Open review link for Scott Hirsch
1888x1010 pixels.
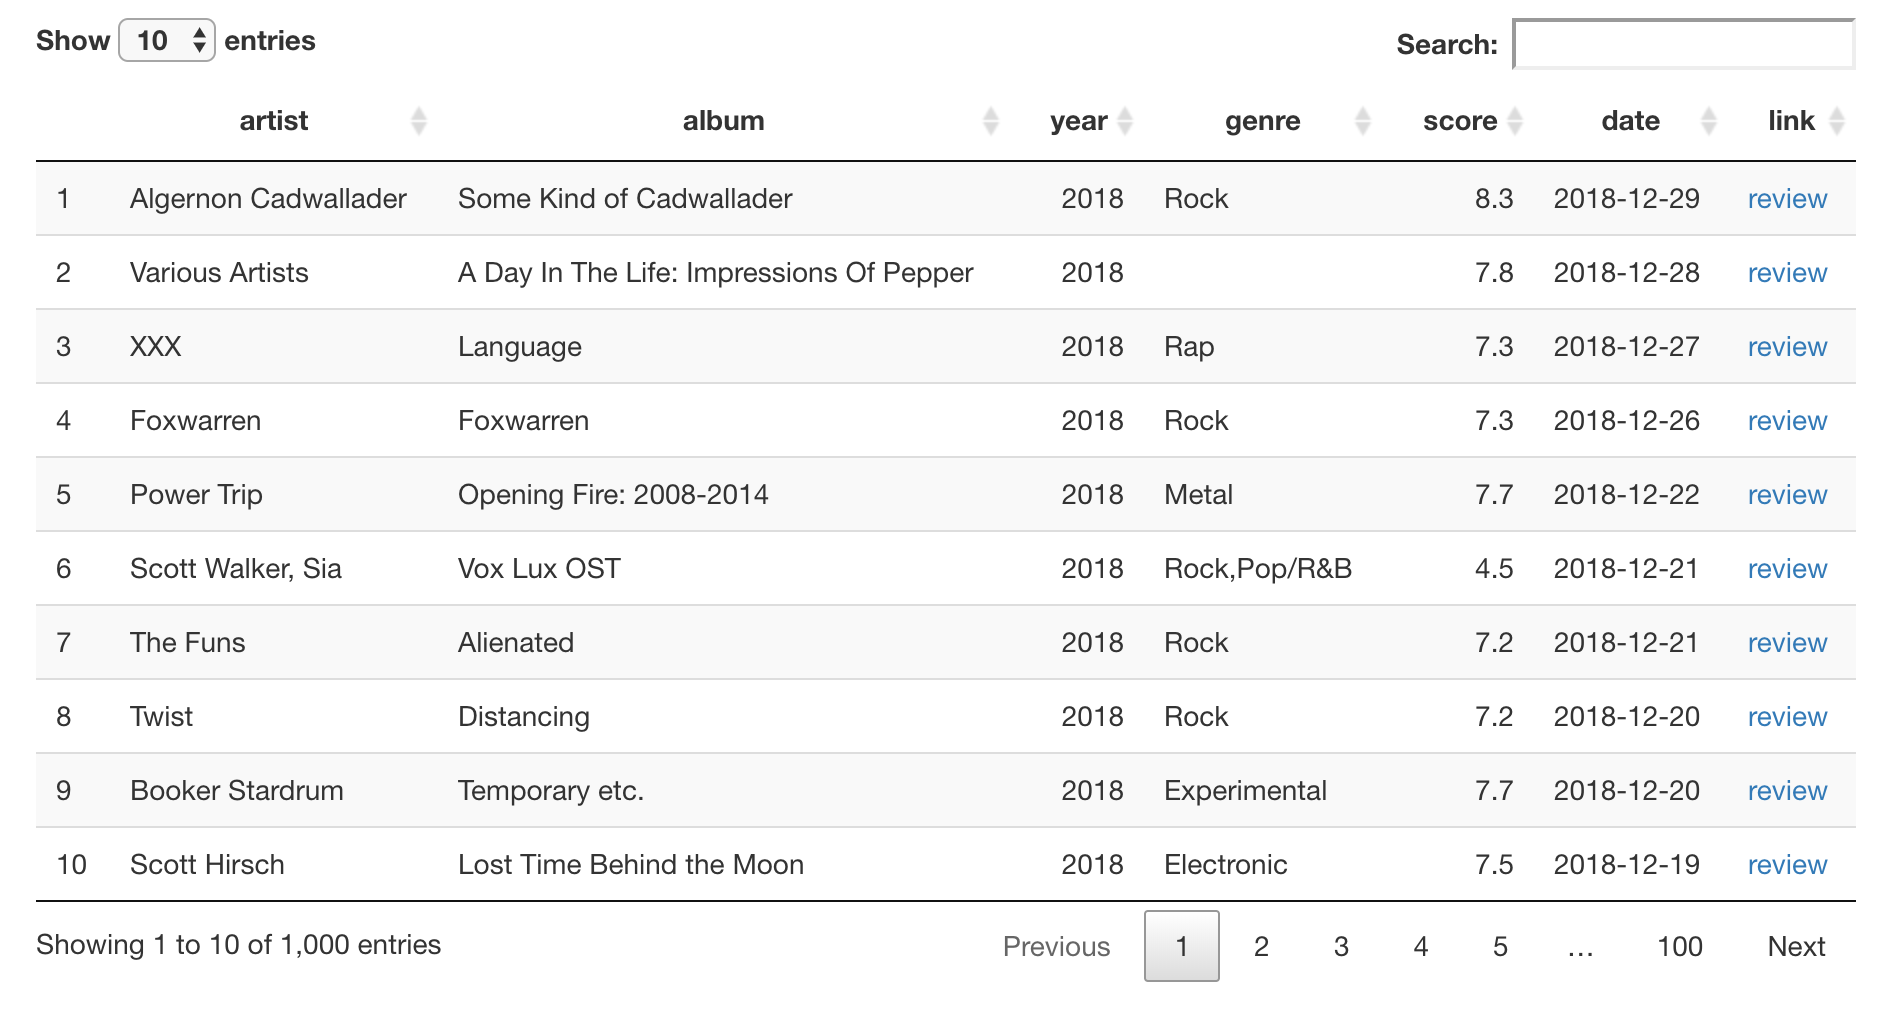pos(1787,865)
